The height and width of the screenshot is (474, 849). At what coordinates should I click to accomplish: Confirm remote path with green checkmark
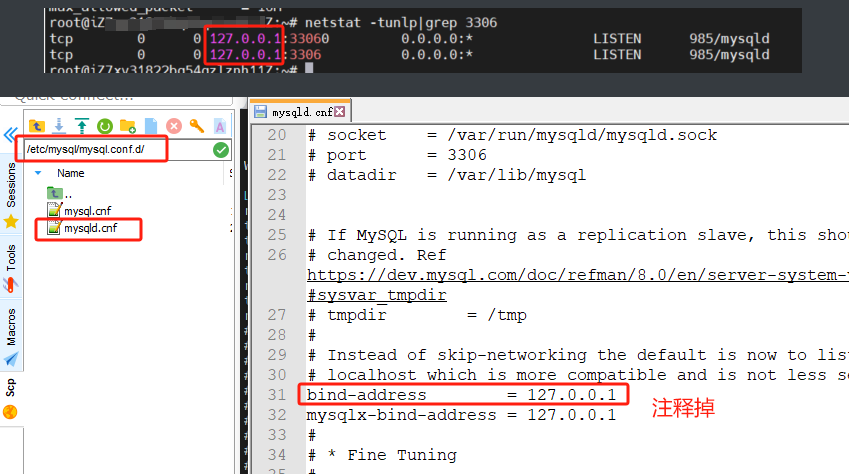click(x=221, y=150)
